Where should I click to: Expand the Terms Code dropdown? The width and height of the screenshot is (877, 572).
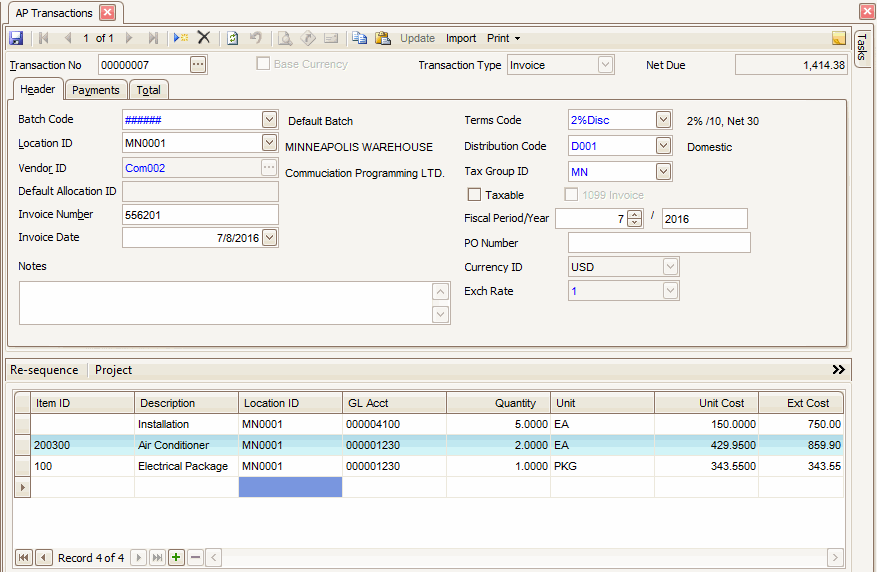pyautogui.click(x=663, y=120)
